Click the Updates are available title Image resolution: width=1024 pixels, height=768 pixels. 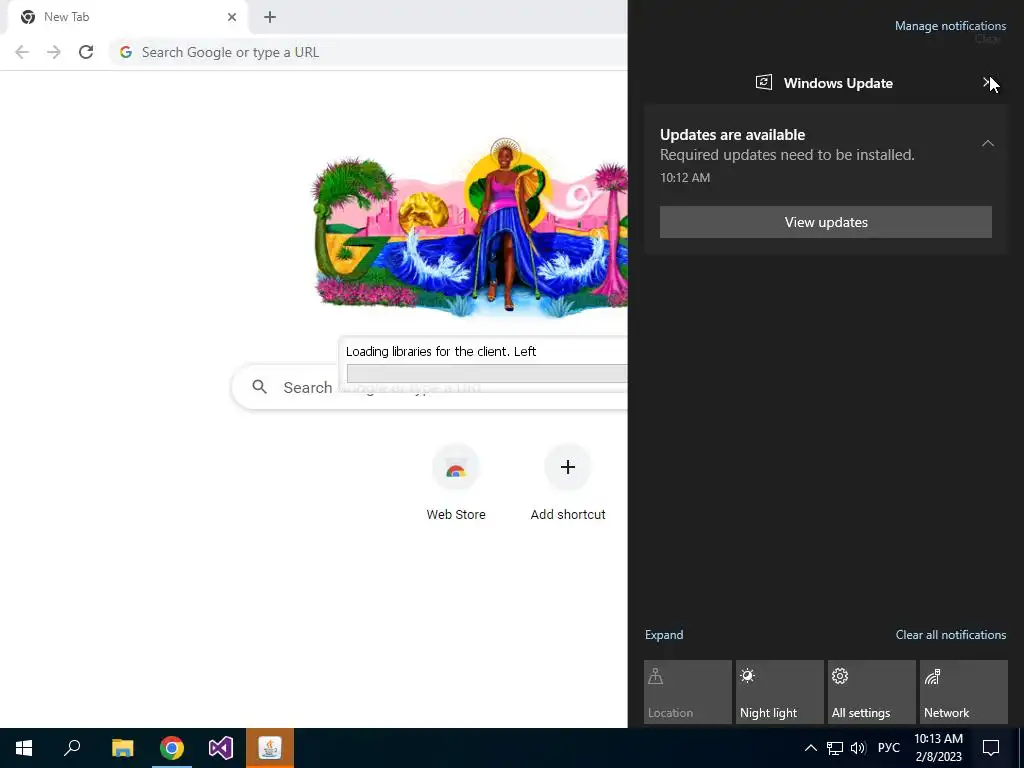732,135
